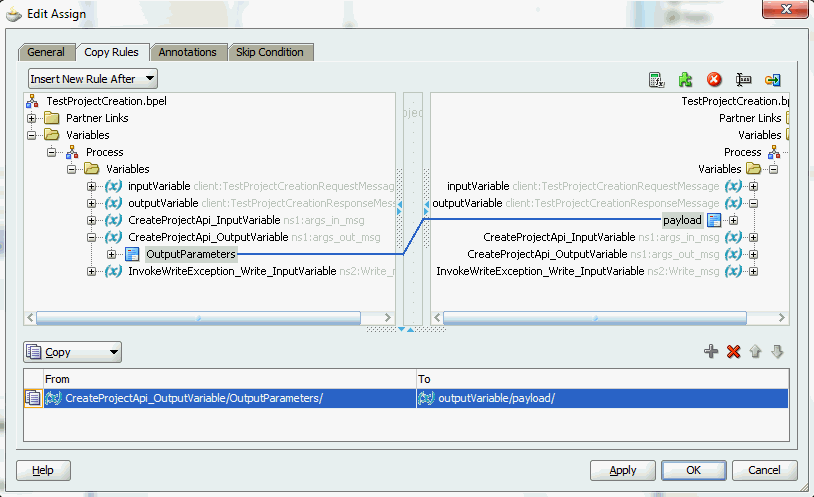
Task: Select TestProjectCreation.bpel root in the left tree
Action: [x=106, y=101]
